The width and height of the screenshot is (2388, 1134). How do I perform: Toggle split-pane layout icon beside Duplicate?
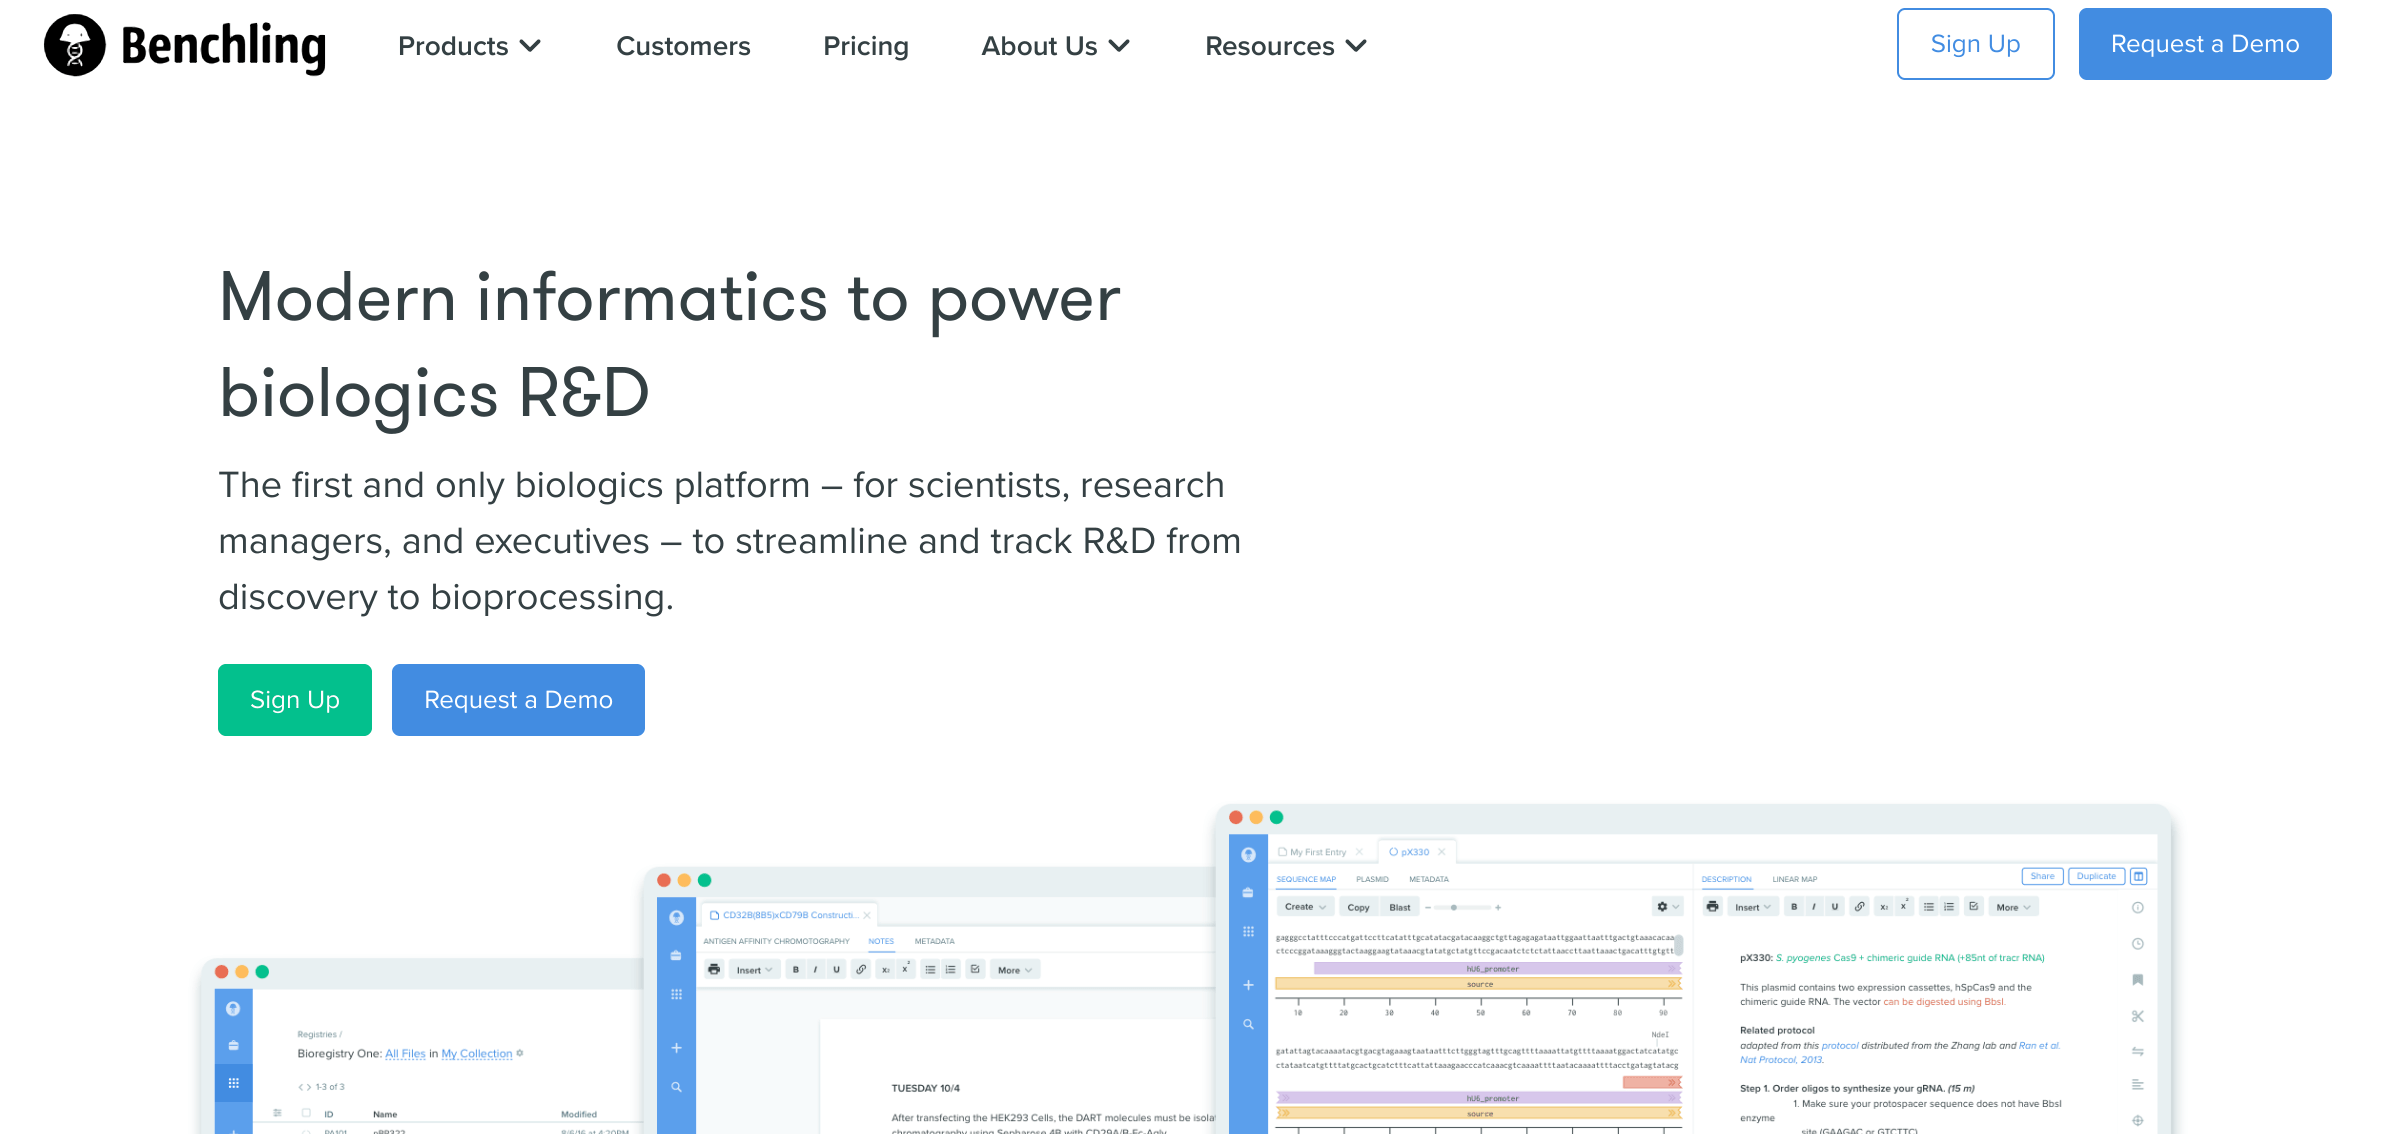coord(2138,876)
